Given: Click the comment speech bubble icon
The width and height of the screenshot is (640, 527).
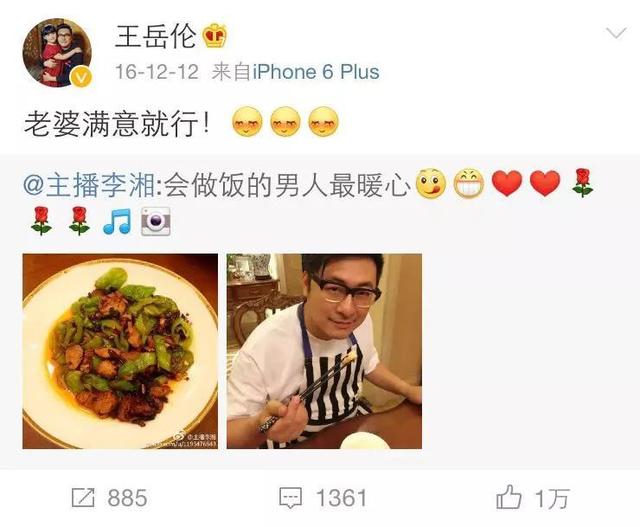Looking at the screenshot, I should pos(291,498).
